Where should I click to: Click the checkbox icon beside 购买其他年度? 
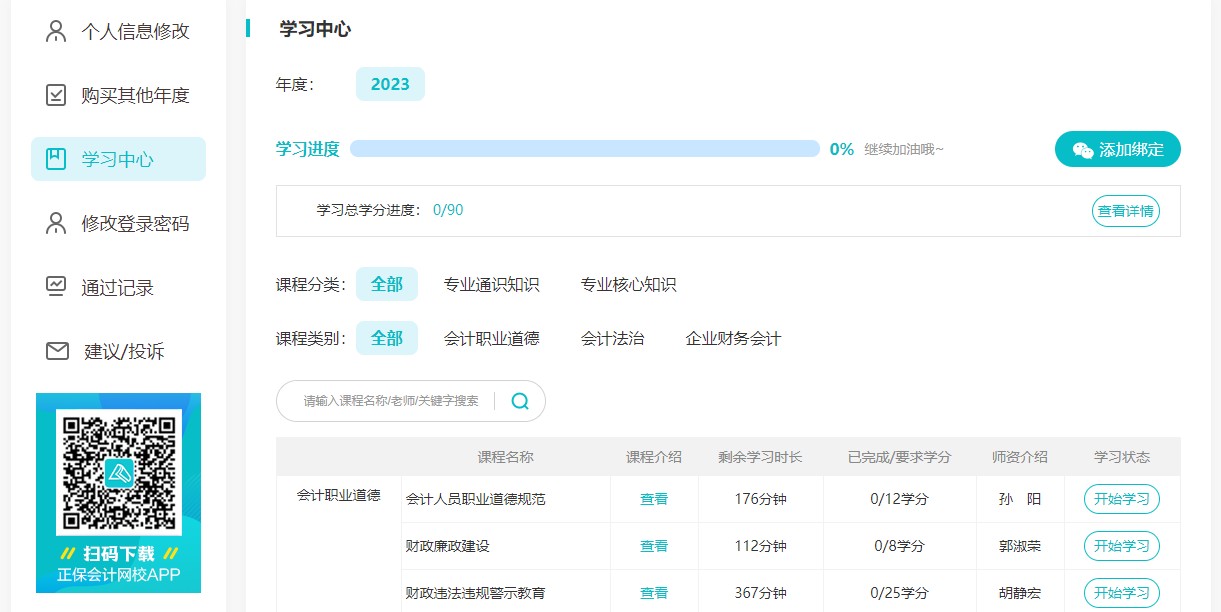click(56, 95)
